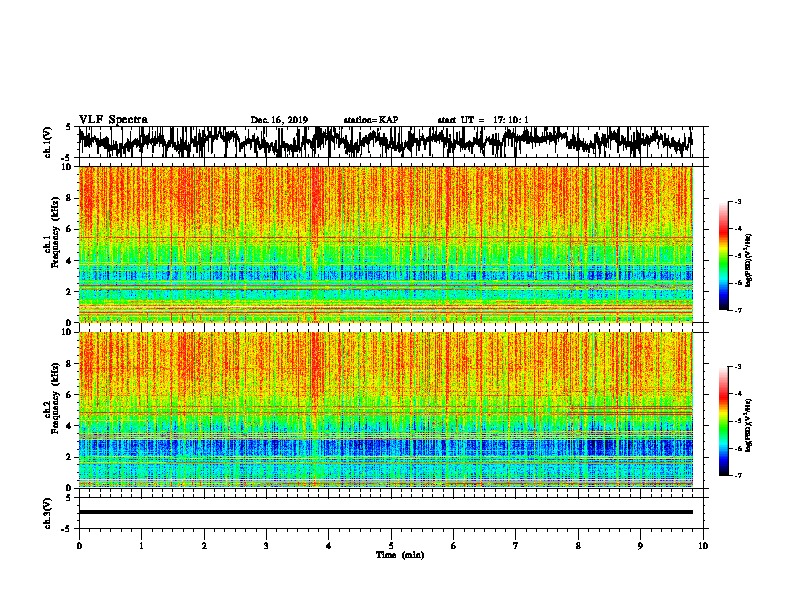This screenshot has width=792, height=612.
Task: Select the date text "Dec. 16, 2019"
Action: pyautogui.click(x=279, y=120)
